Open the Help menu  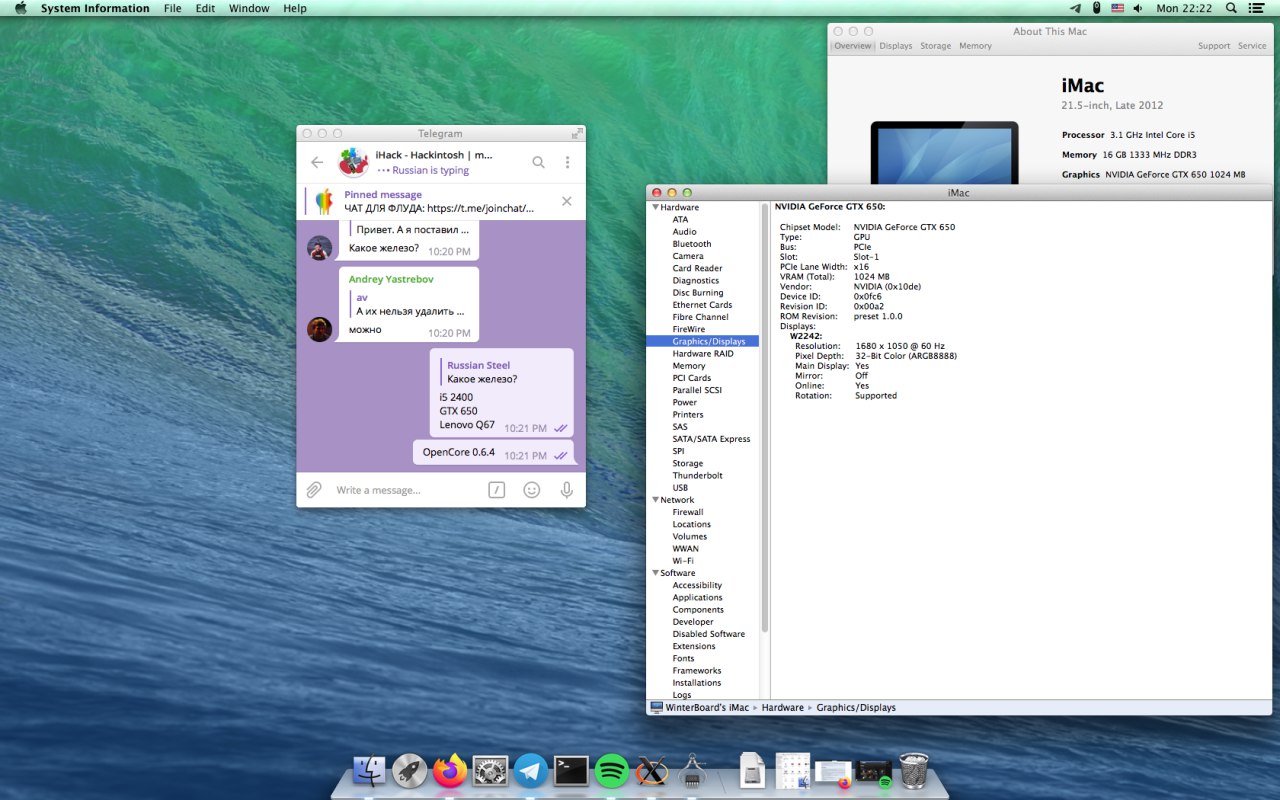point(295,8)
